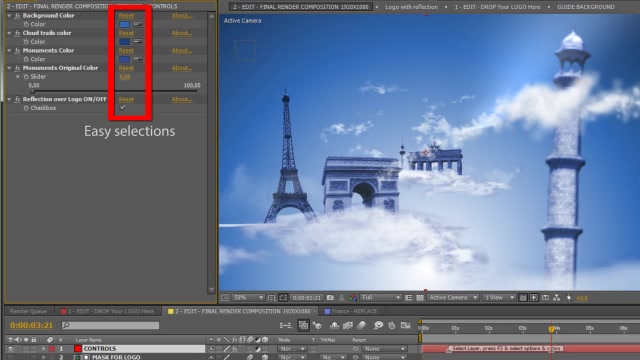
Task: Toggle the region of interest icon
Action: (409, 298)
